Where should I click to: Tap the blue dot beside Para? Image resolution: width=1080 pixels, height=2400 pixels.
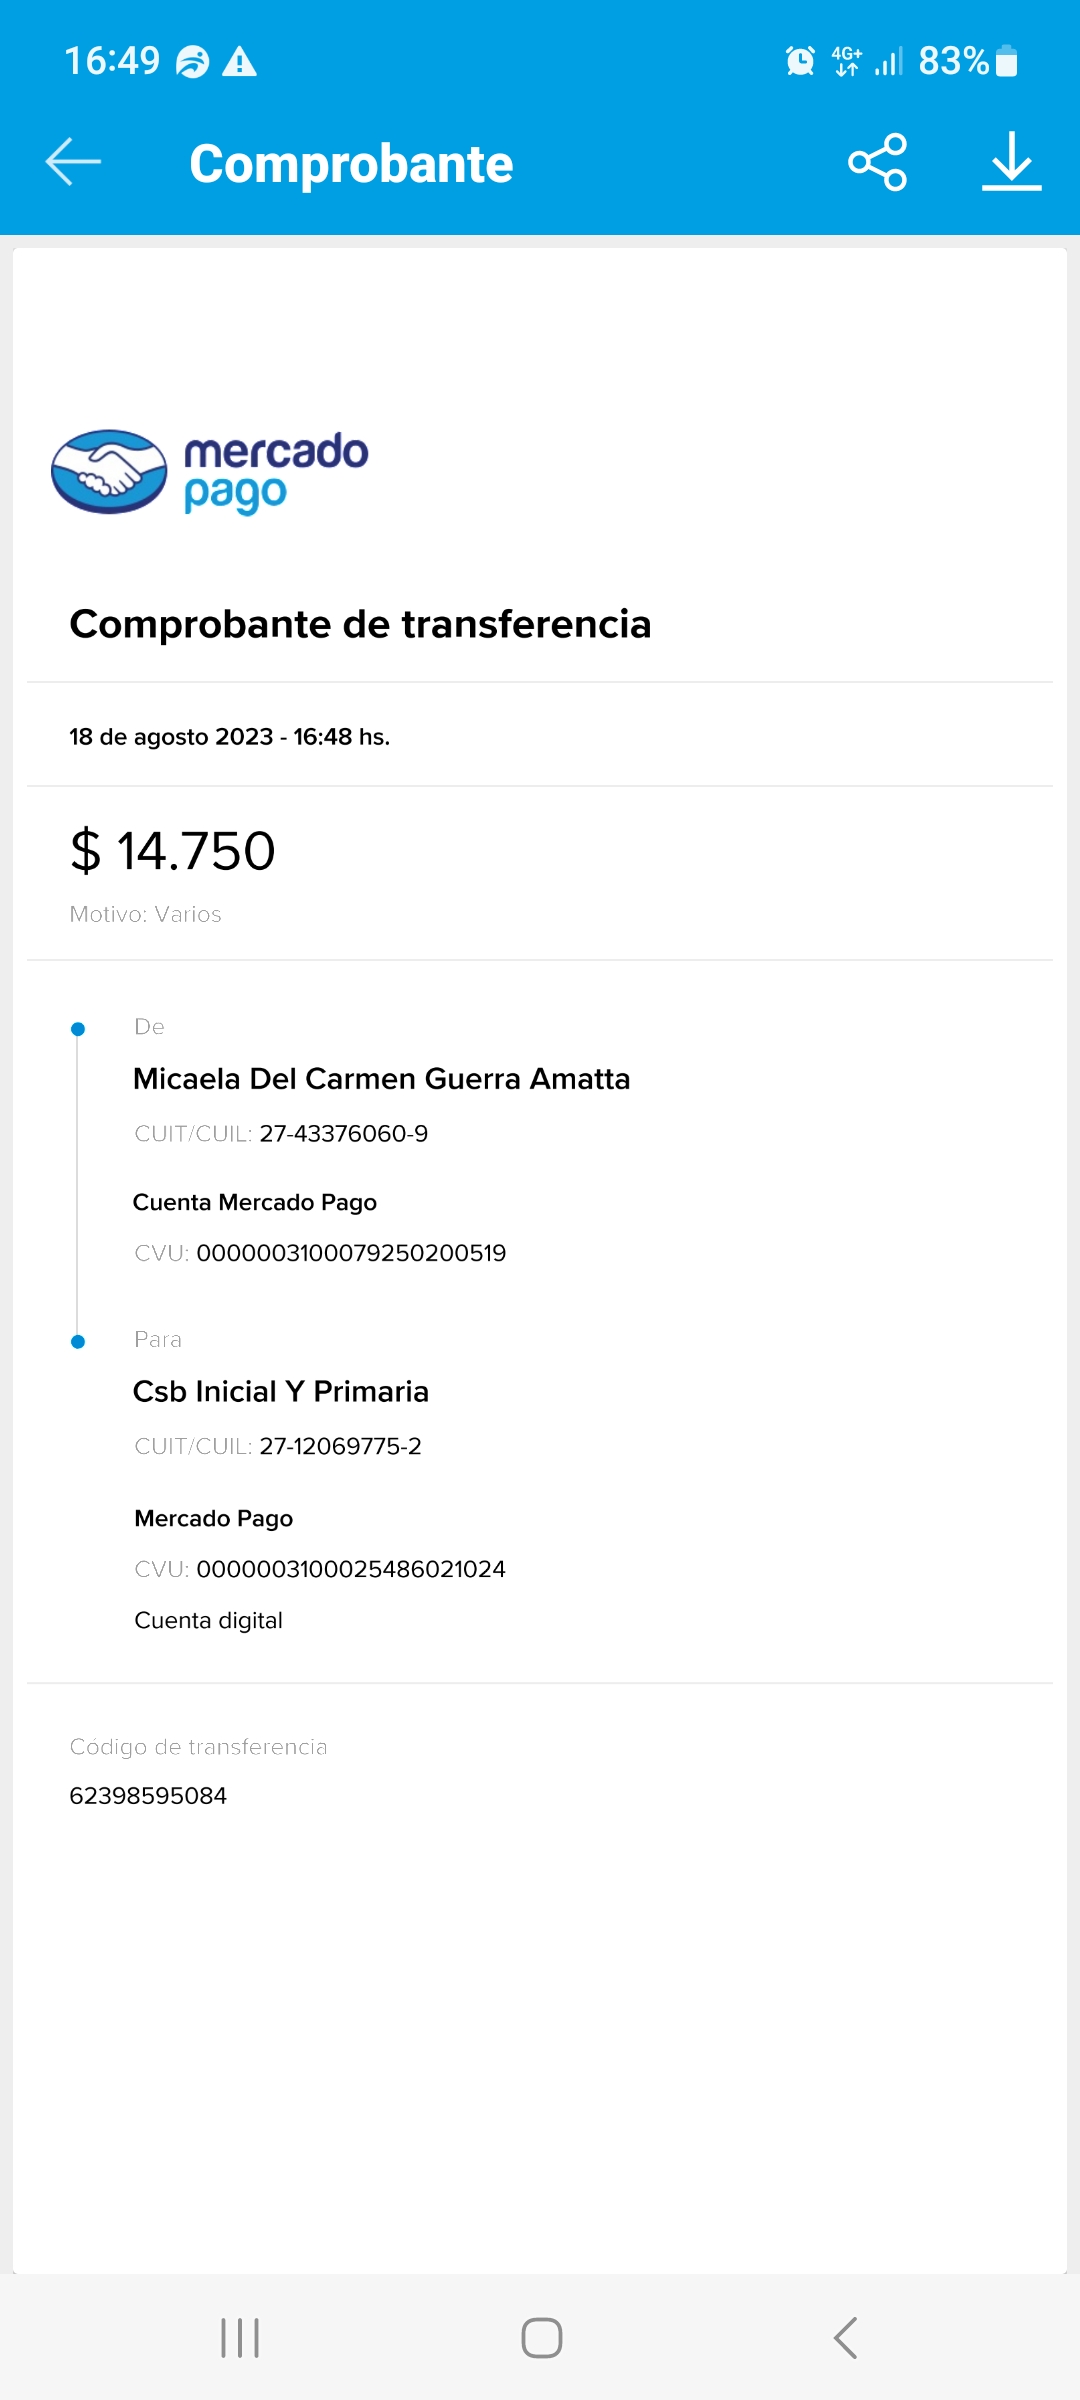click(x=78, y=1342)
